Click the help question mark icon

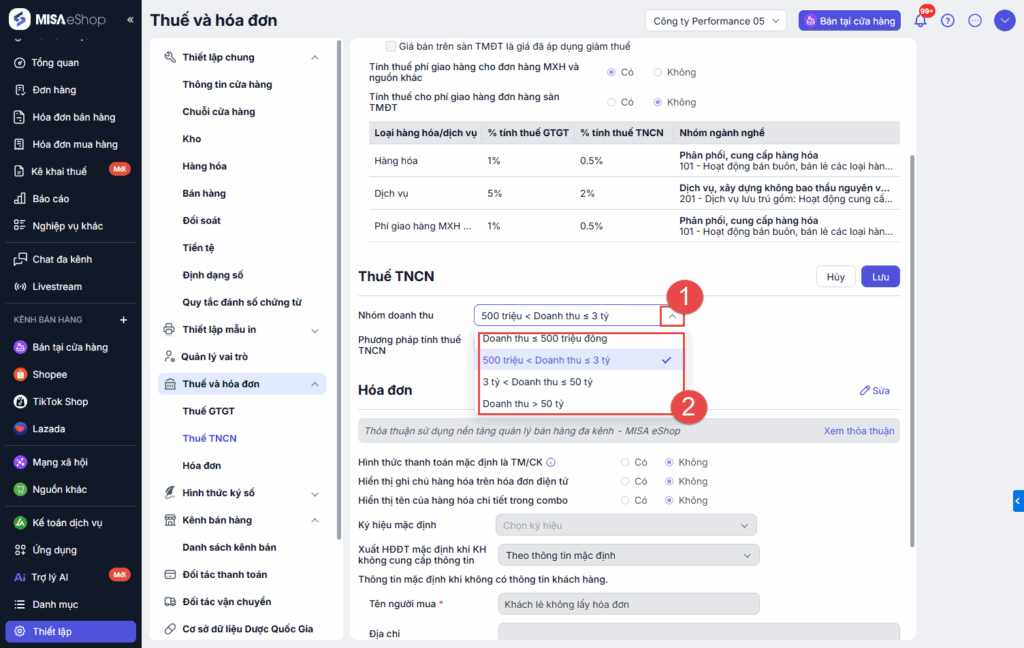coord(948,21)
